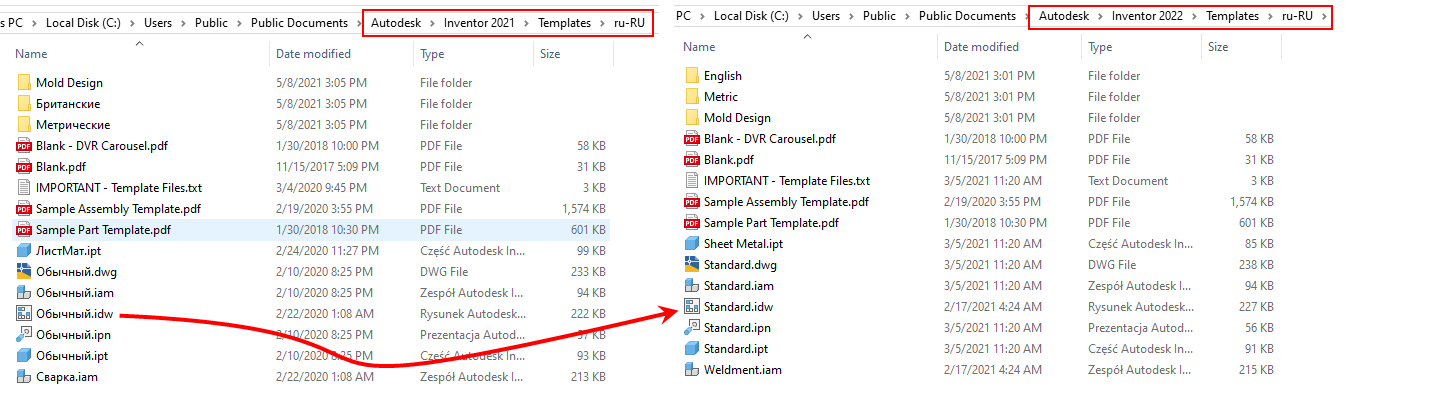Click the Standard.dwg file icon
Viewport: 1445px width, 404px height.
click(x=692, y=265)
